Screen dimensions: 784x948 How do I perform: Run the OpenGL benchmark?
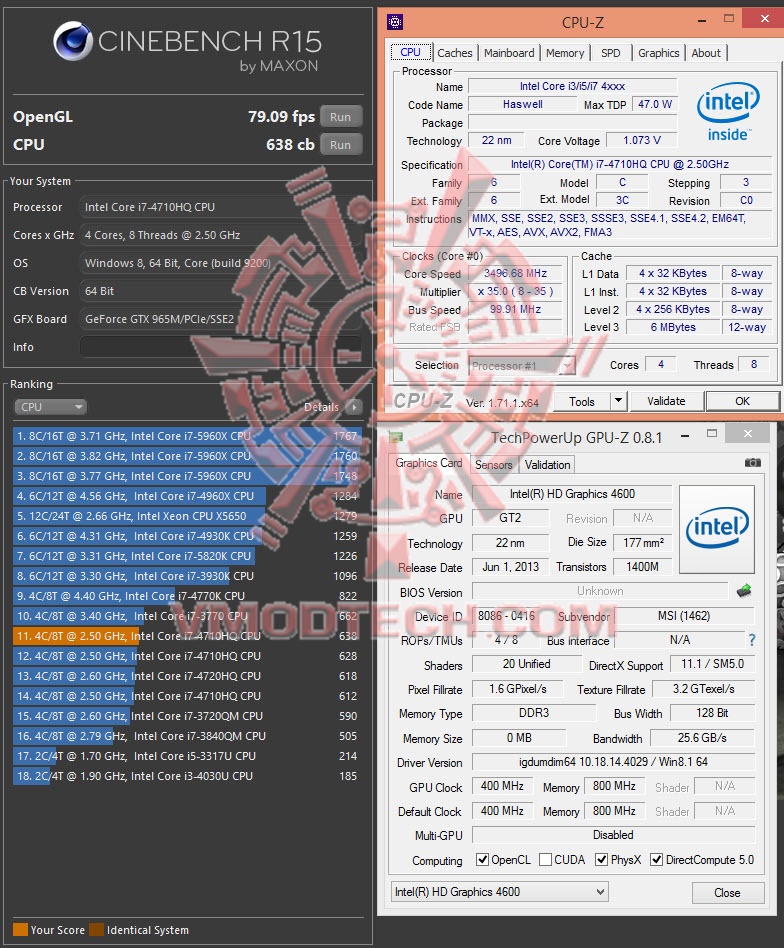pos(340,117)
